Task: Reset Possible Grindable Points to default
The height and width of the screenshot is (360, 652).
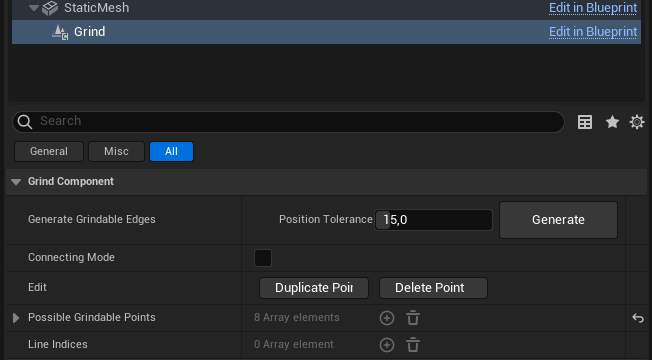Action: 638,318
